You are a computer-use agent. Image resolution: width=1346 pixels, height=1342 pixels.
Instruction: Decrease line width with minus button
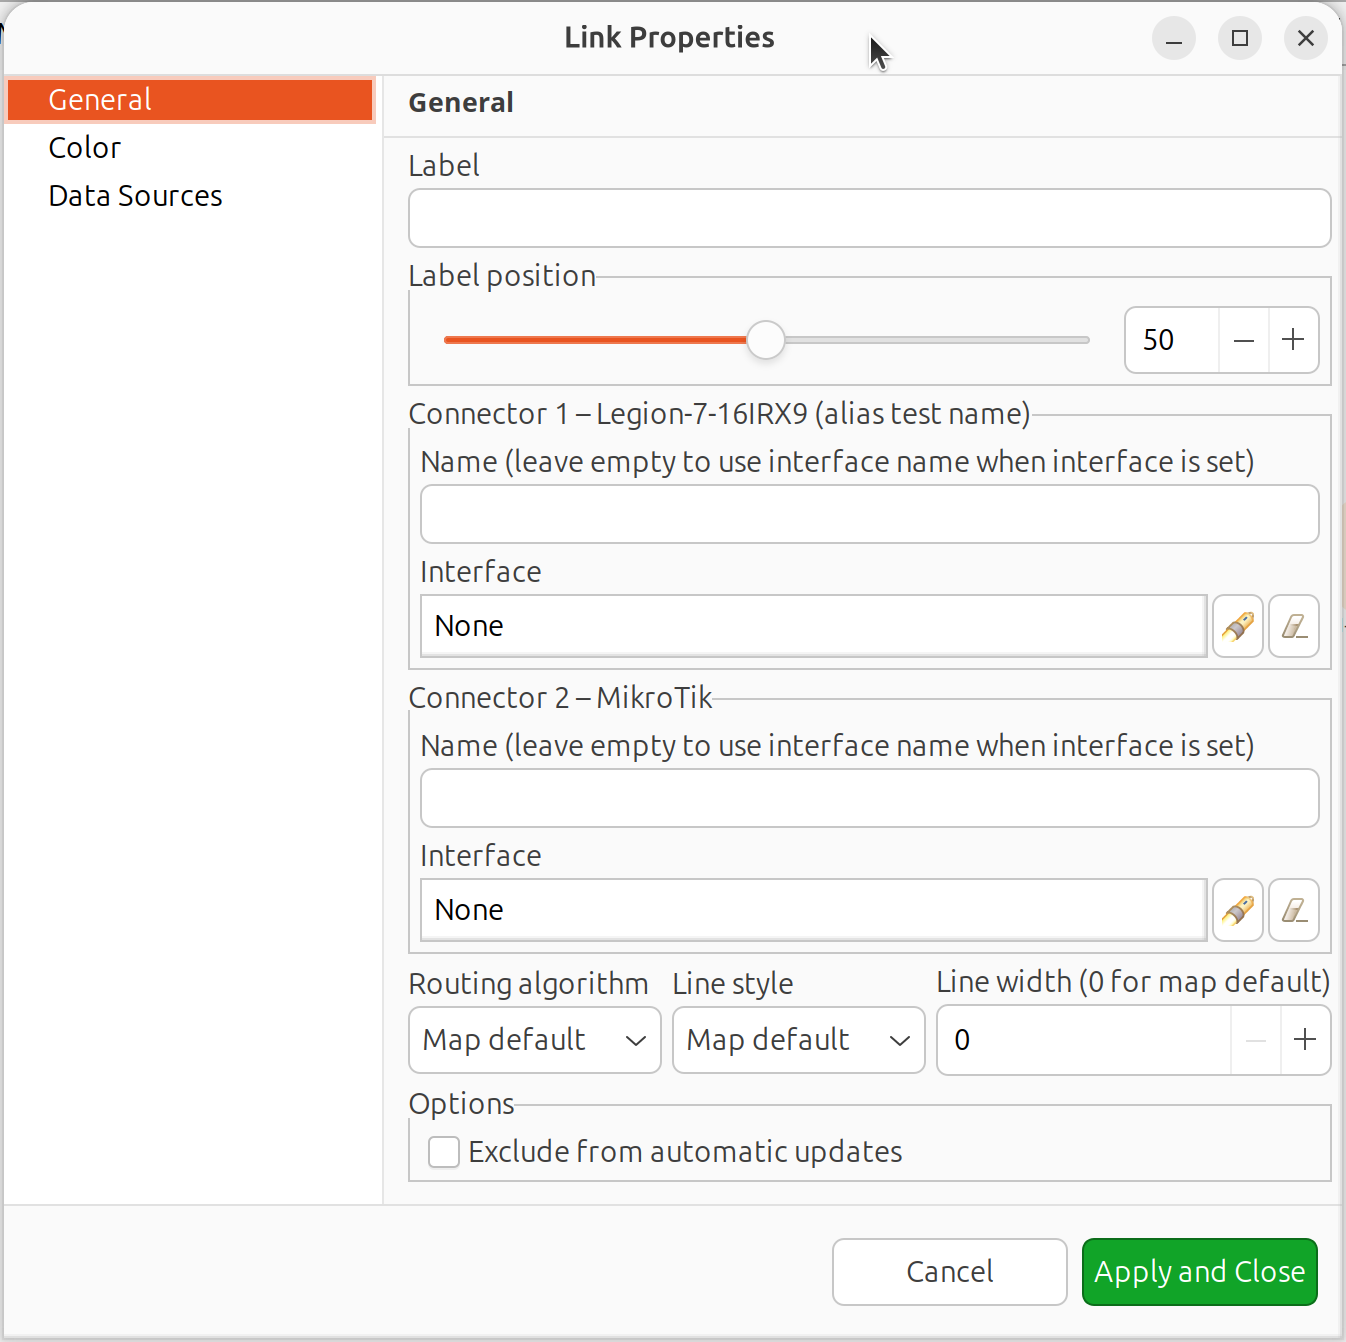pyautogui.click(x=1256, y=1040)
